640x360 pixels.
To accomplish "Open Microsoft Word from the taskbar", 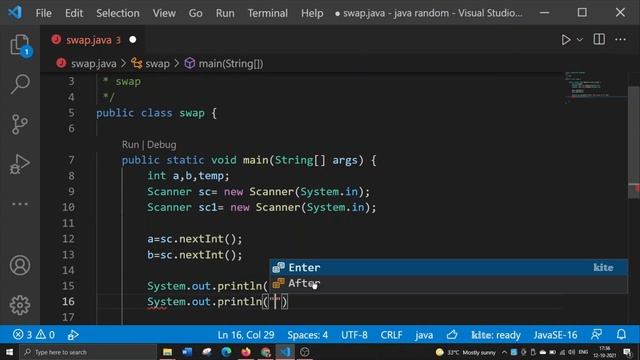I will click(187, 352).
